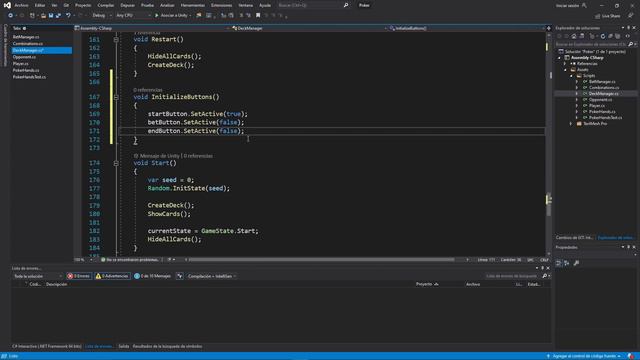Click 'Agregar al control de código fuente' in status bar

pyautogui.click(x=584, y=356)
